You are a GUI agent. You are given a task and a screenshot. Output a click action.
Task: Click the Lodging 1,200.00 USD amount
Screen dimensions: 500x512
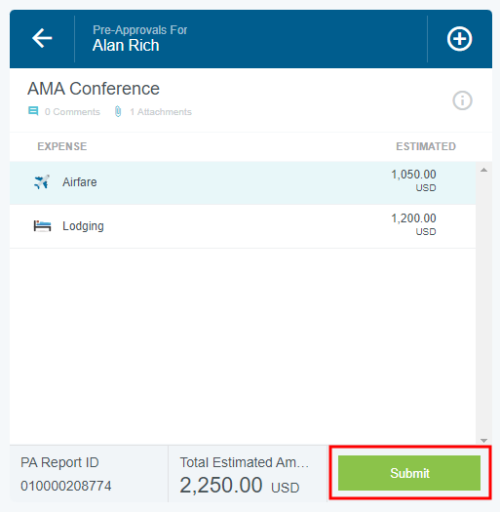point(414,224)
